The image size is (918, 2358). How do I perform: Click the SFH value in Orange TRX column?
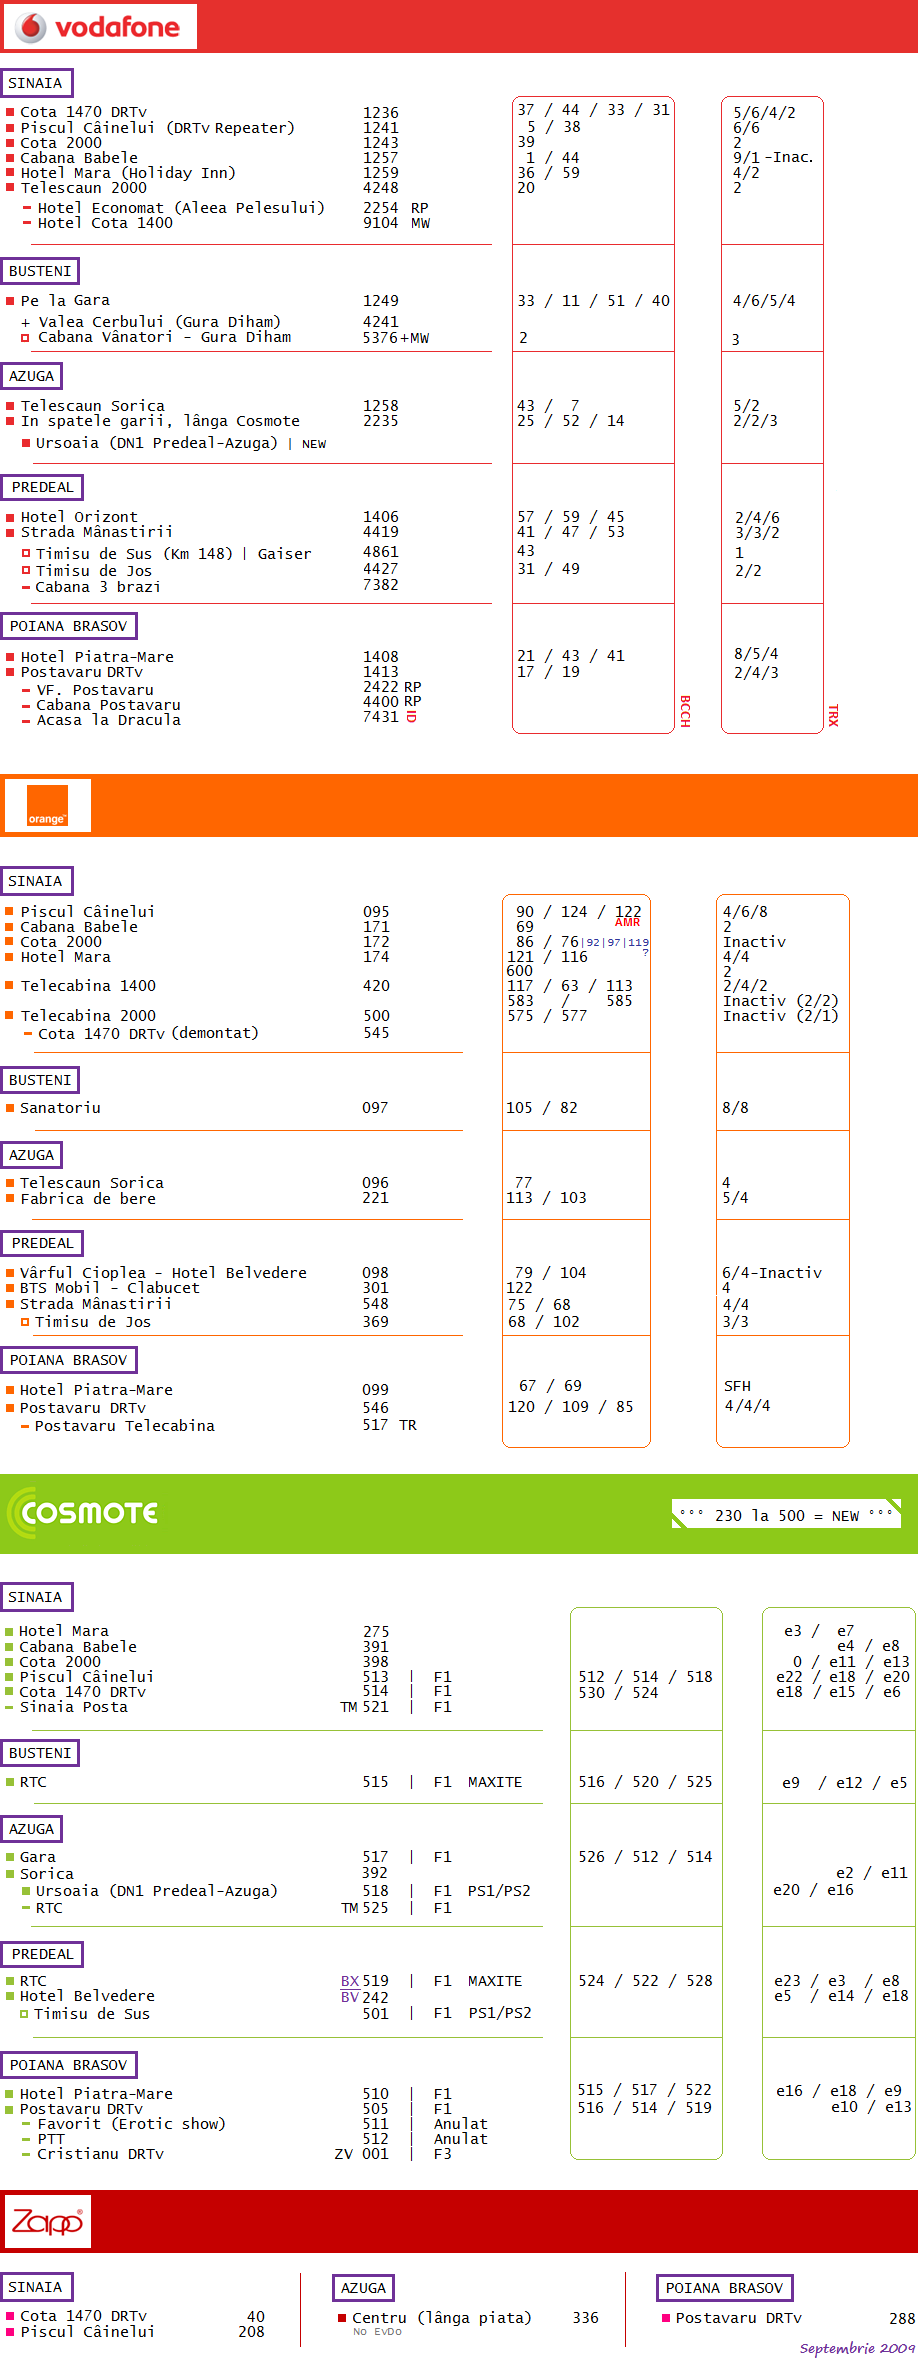coord(738,1386)
